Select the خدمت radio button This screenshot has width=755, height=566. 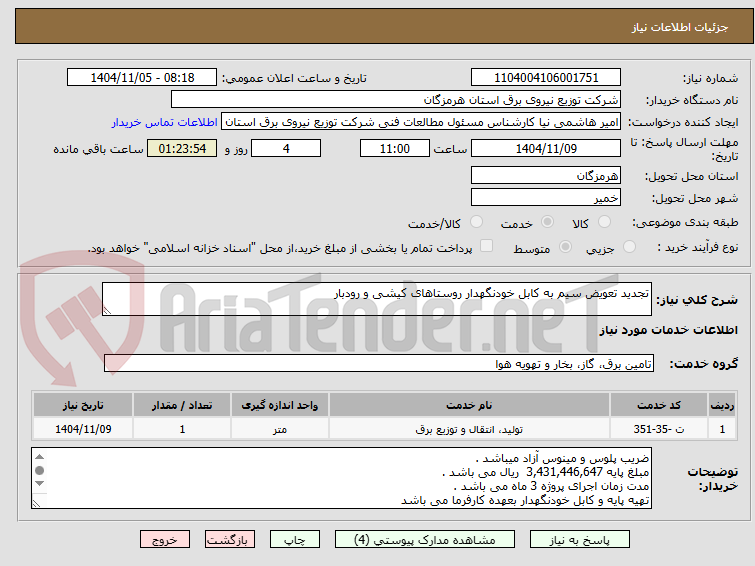tap(547, 222)
